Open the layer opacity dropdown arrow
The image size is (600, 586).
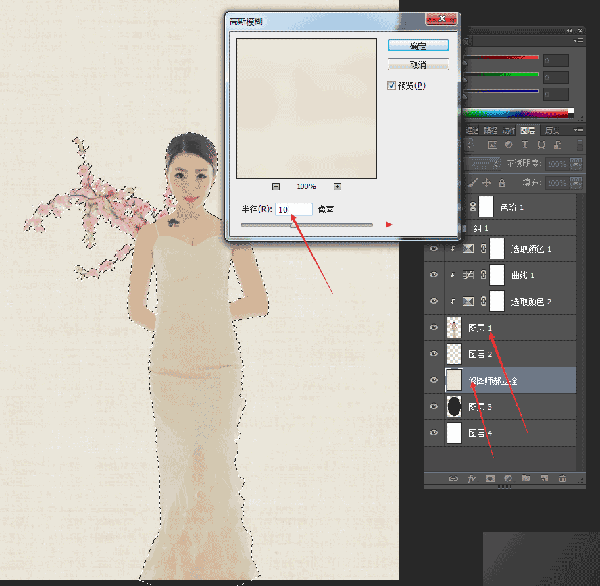576,163
